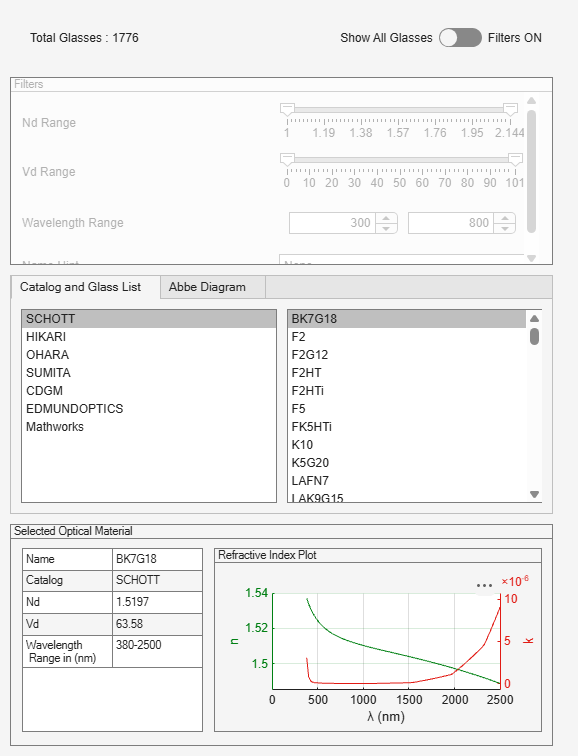The width and height of the screenshot is (578, 756).
Task: Select the Mathworks catalog
Action: coord(149,427)
